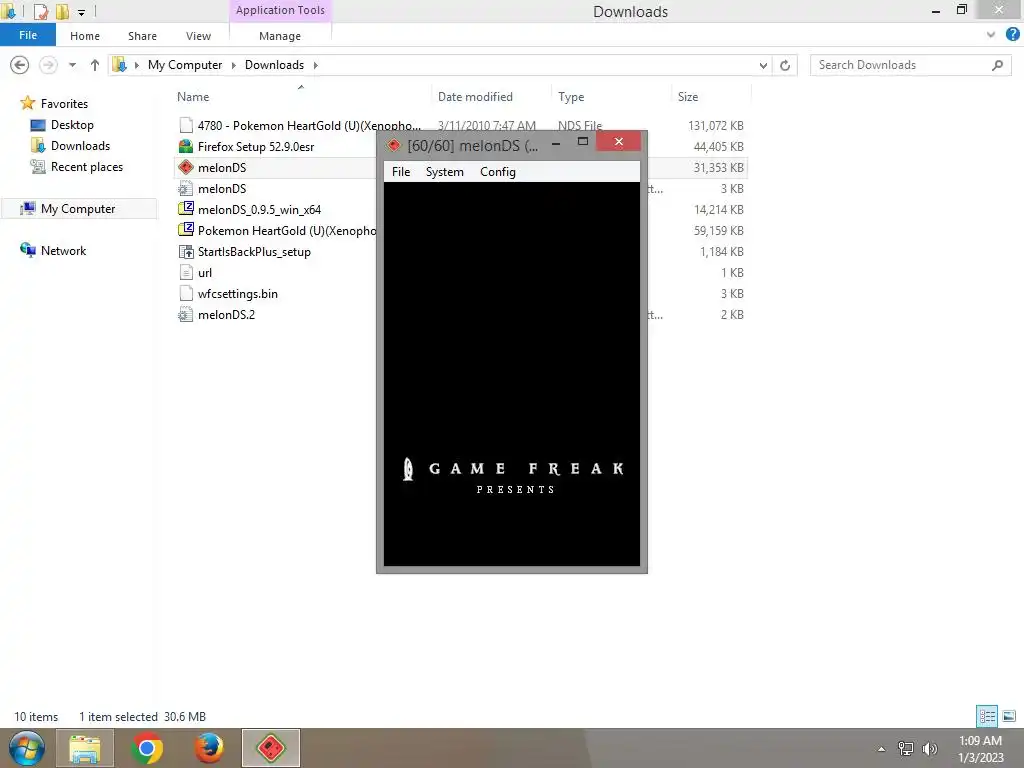Select the 4780 Pokemon HeartGold NDS file icon
Image resolution: width=1024 pixels, height=768 pixels.
tap(186, 125)
